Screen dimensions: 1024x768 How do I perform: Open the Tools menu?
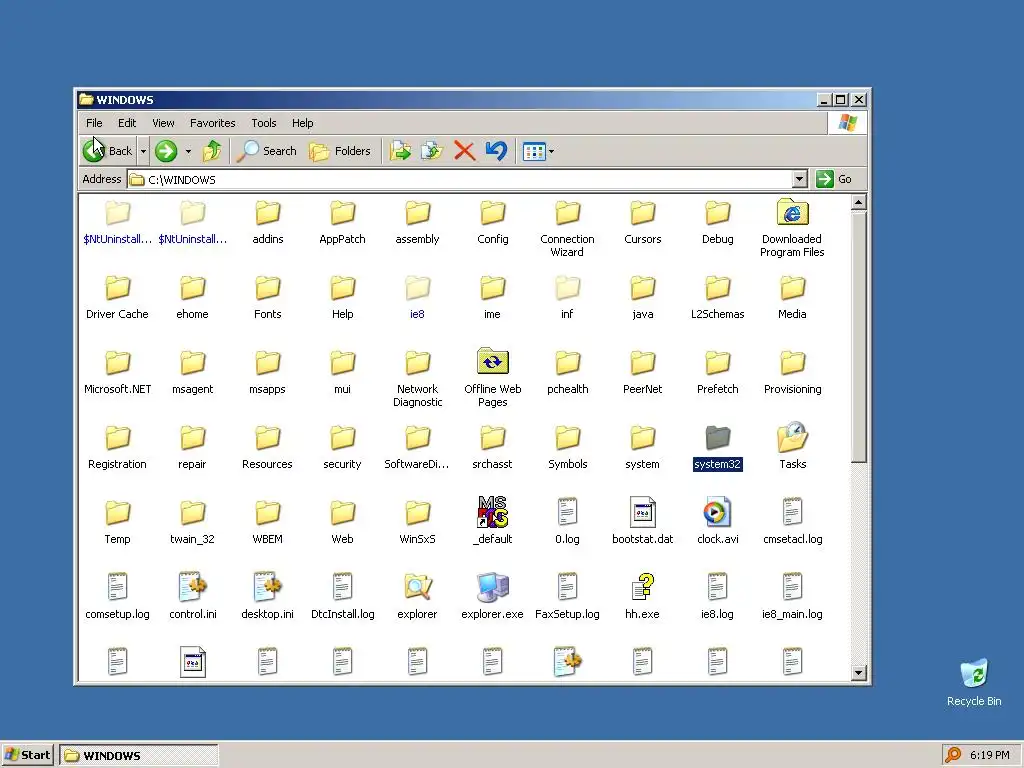(x=264, y=123)
